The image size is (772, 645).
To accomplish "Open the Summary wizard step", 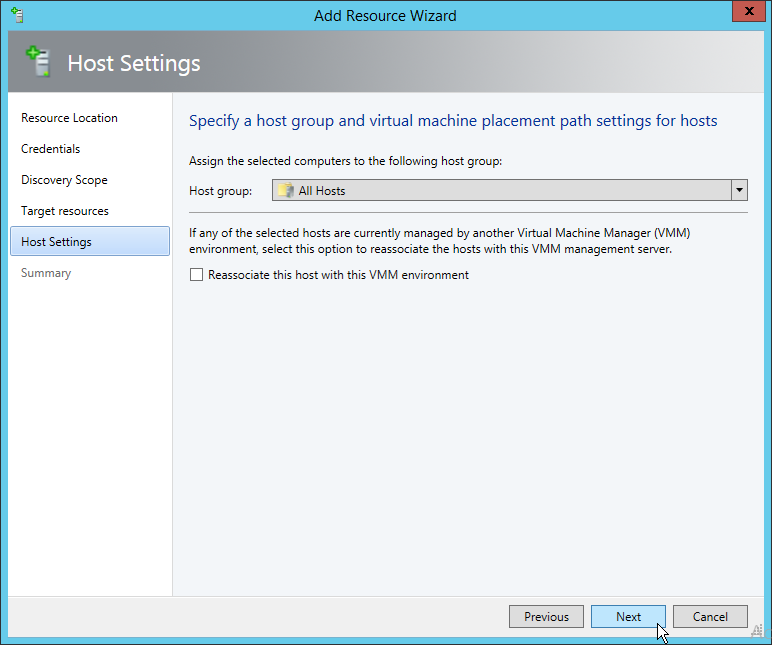I will point(46,273).
